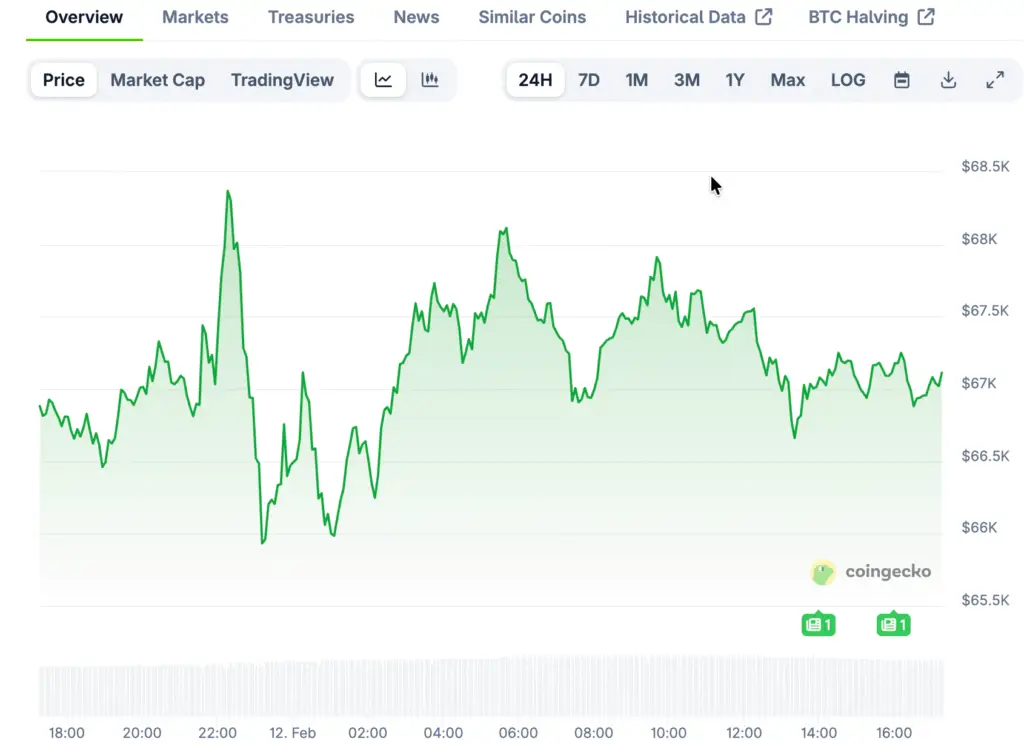Select the Market Cap chart toggle
The height and width of the screenshot is (744, 1024).
point(157,80)
